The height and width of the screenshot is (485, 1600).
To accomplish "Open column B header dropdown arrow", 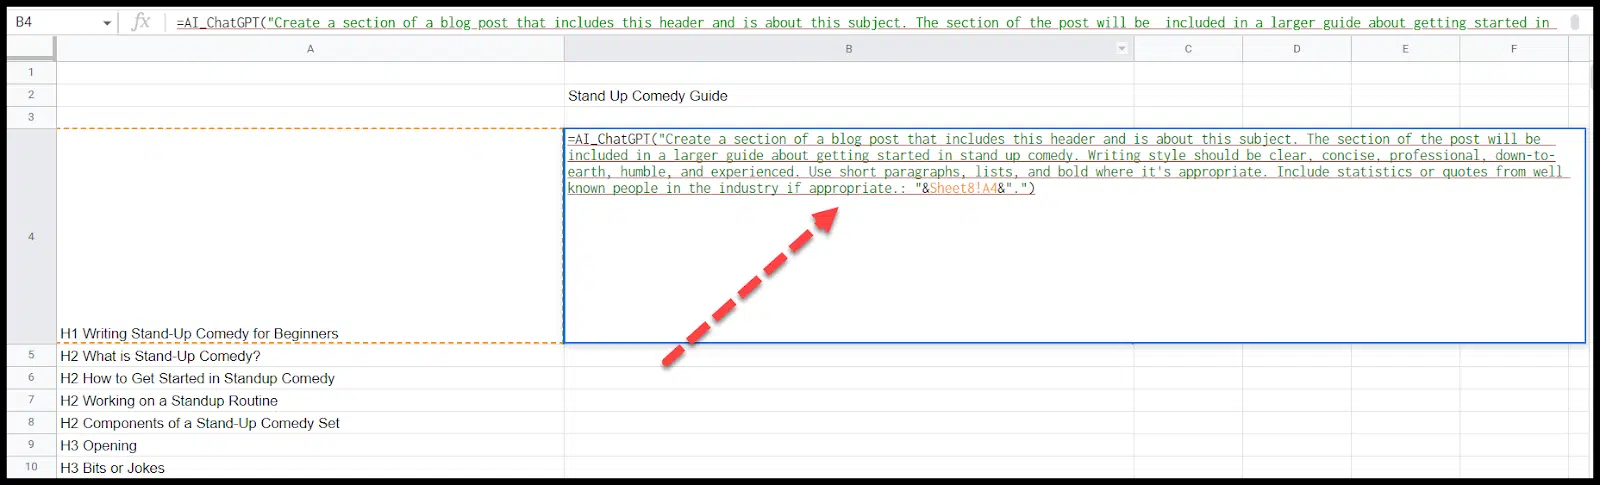I will coord(1122,49).
